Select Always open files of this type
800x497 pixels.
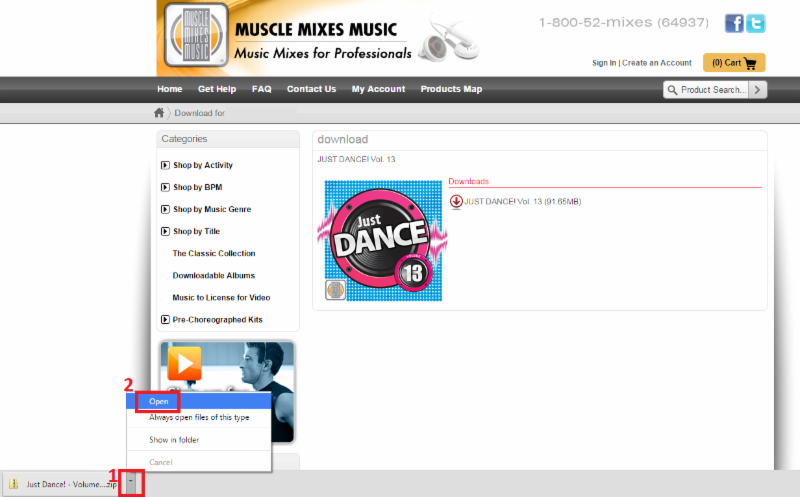199,418
